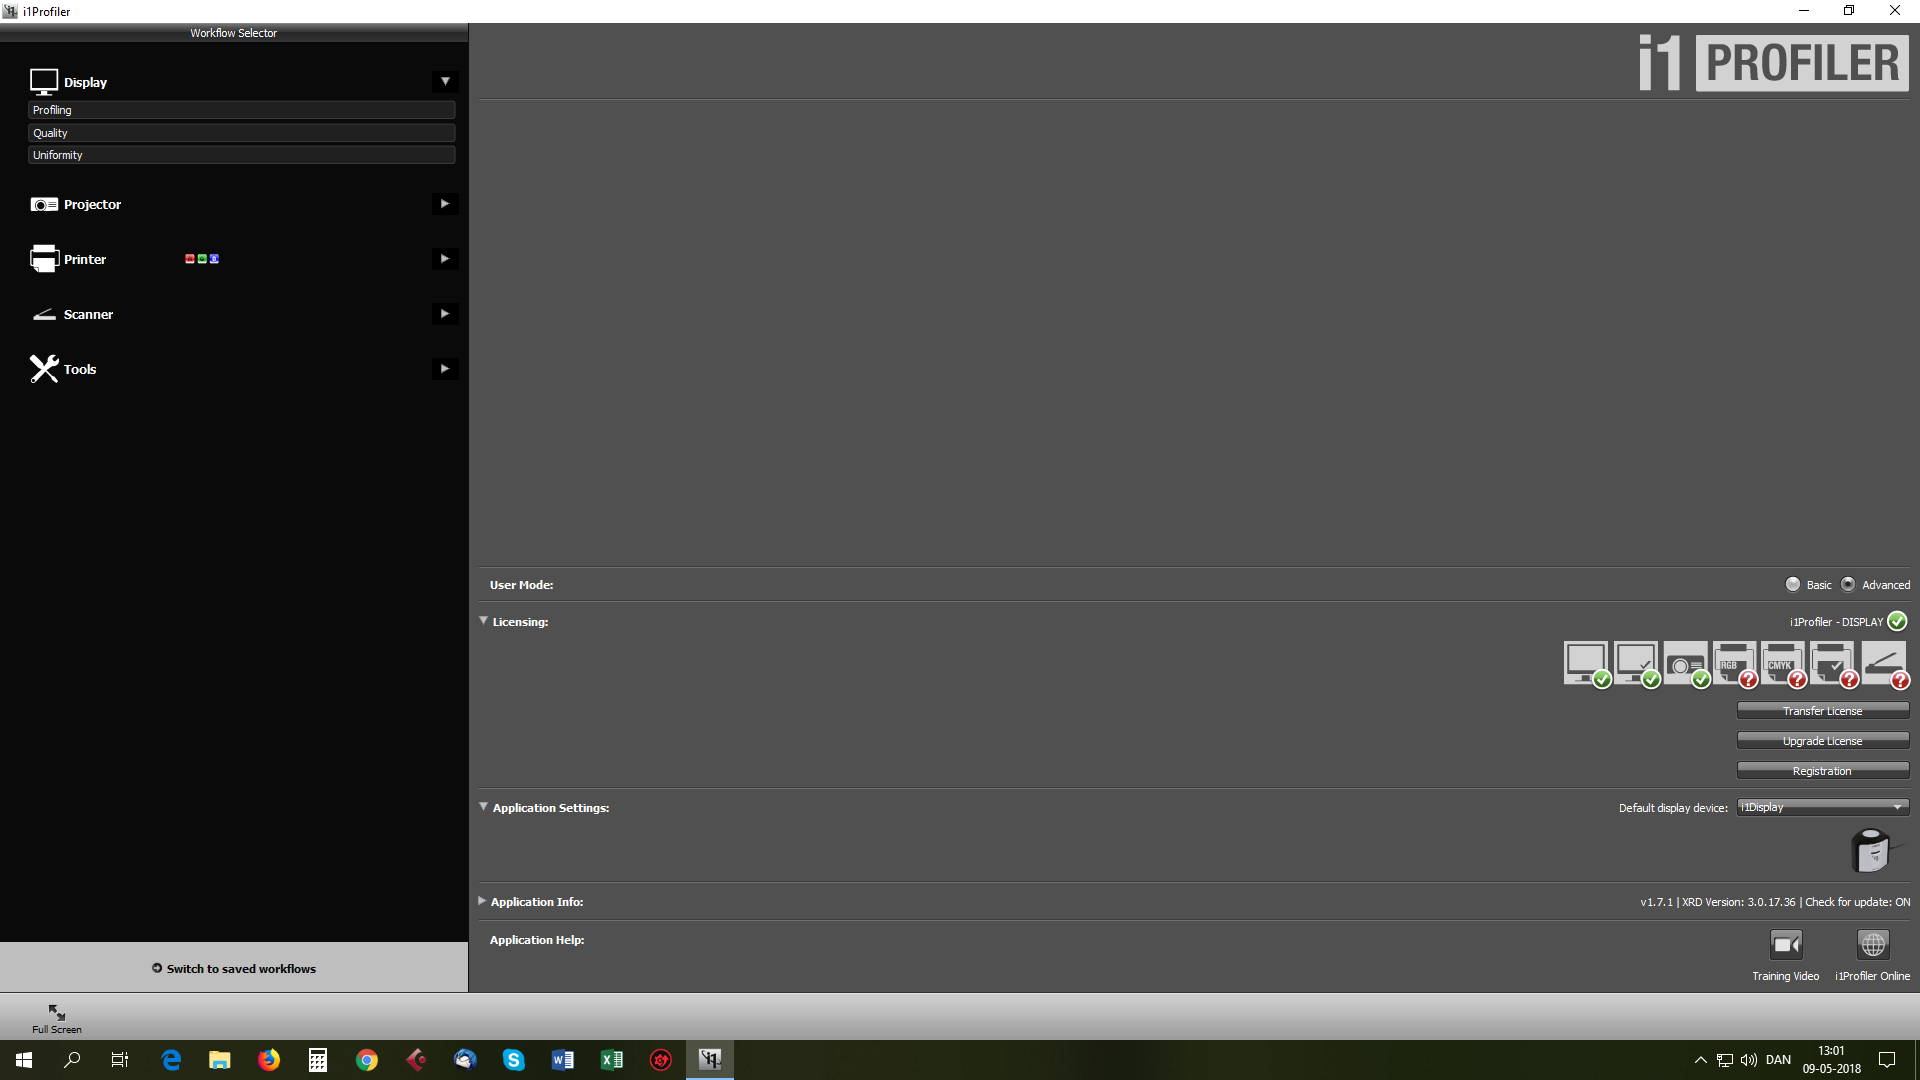
Task: Switch to saved workflows
Action: click(x=234, y=968)
